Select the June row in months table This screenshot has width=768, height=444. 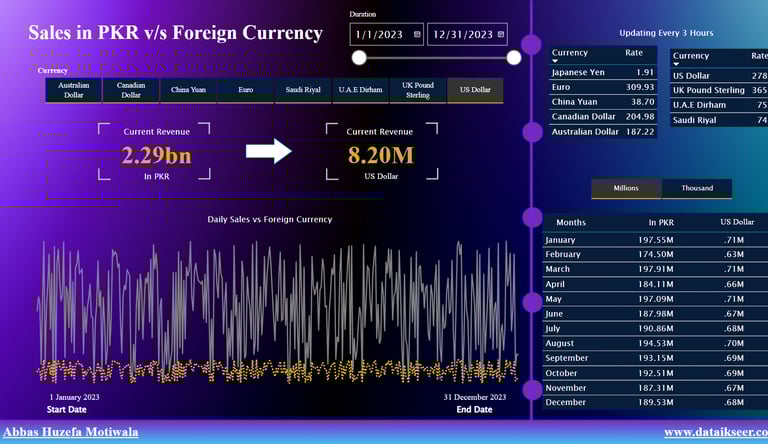[x=655, y=314]
